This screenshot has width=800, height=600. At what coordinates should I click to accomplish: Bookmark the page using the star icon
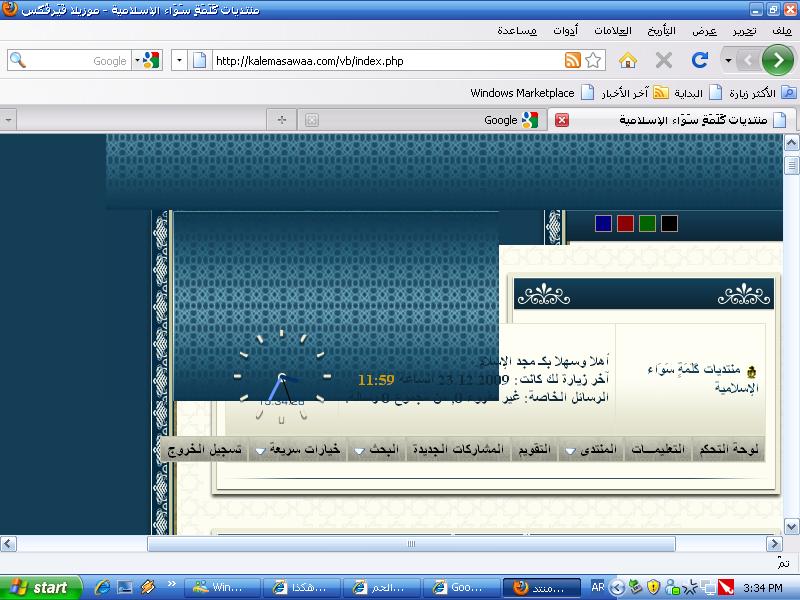[594, 60]
